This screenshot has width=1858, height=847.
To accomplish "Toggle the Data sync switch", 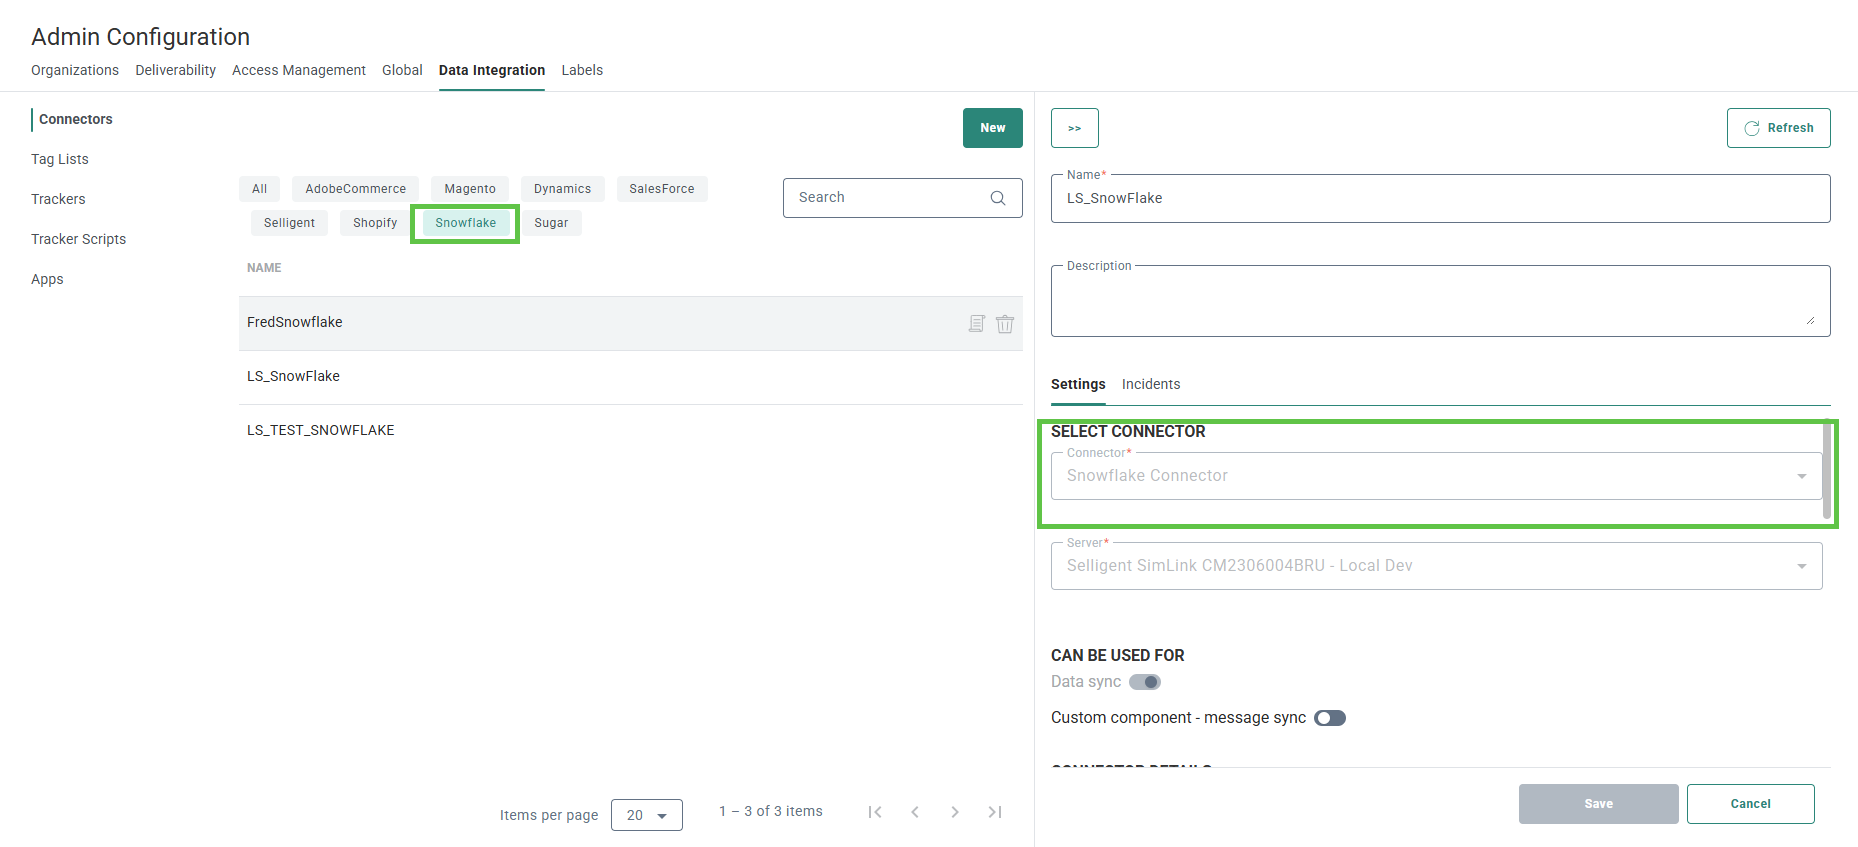I will click(x=1145, y=682).
